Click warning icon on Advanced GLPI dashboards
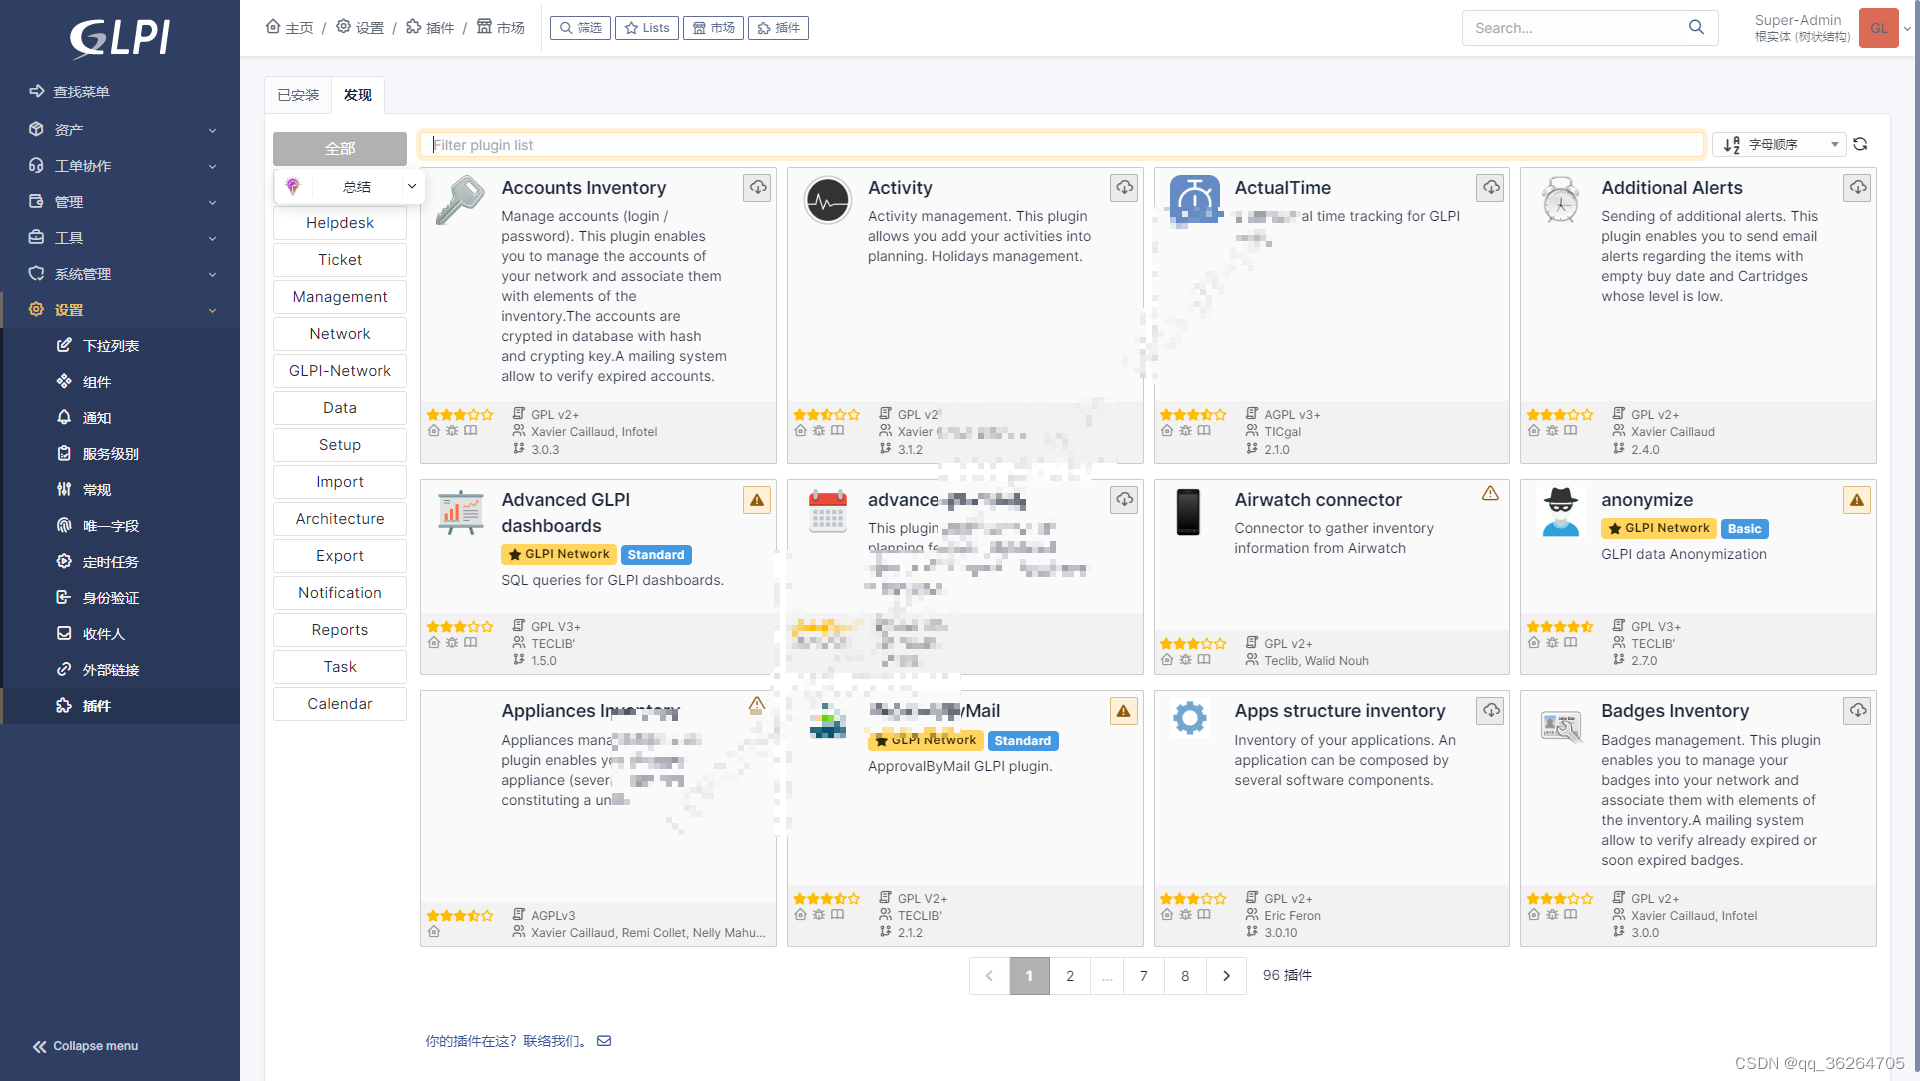This screenshot has width=1920, height=1081. coord(757,500)
